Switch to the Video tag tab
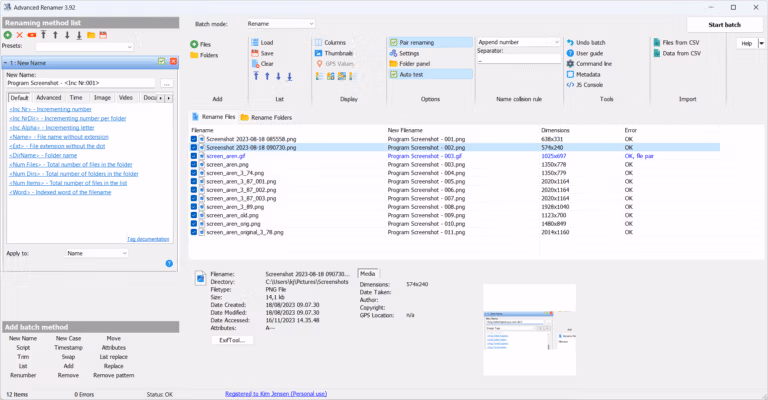768x400 pixels. 126,98
